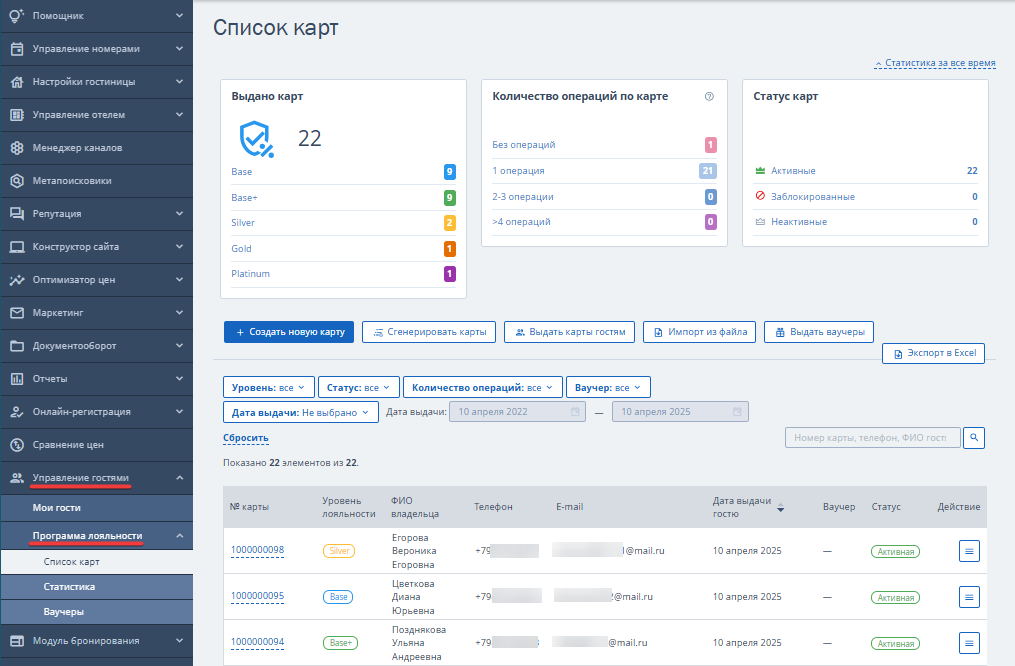
Task: Click the help question icon in operations panel
Action: [709, 96]
